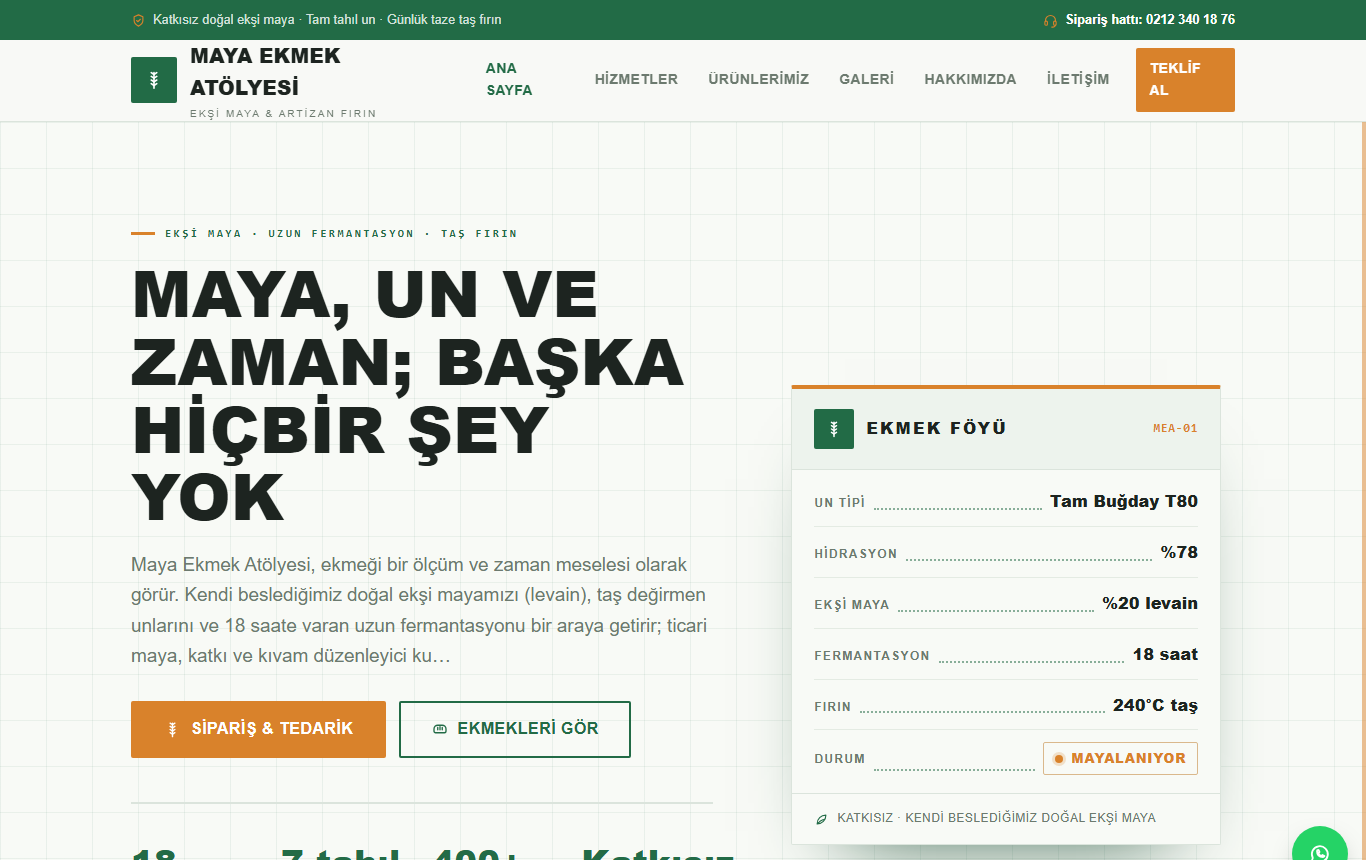Viewport: 1366px width, 860px height.
Task: Click the Ekşi Maya & Artizan Fırın tagline
Action: pyautogui.click(x=283, y=114)
